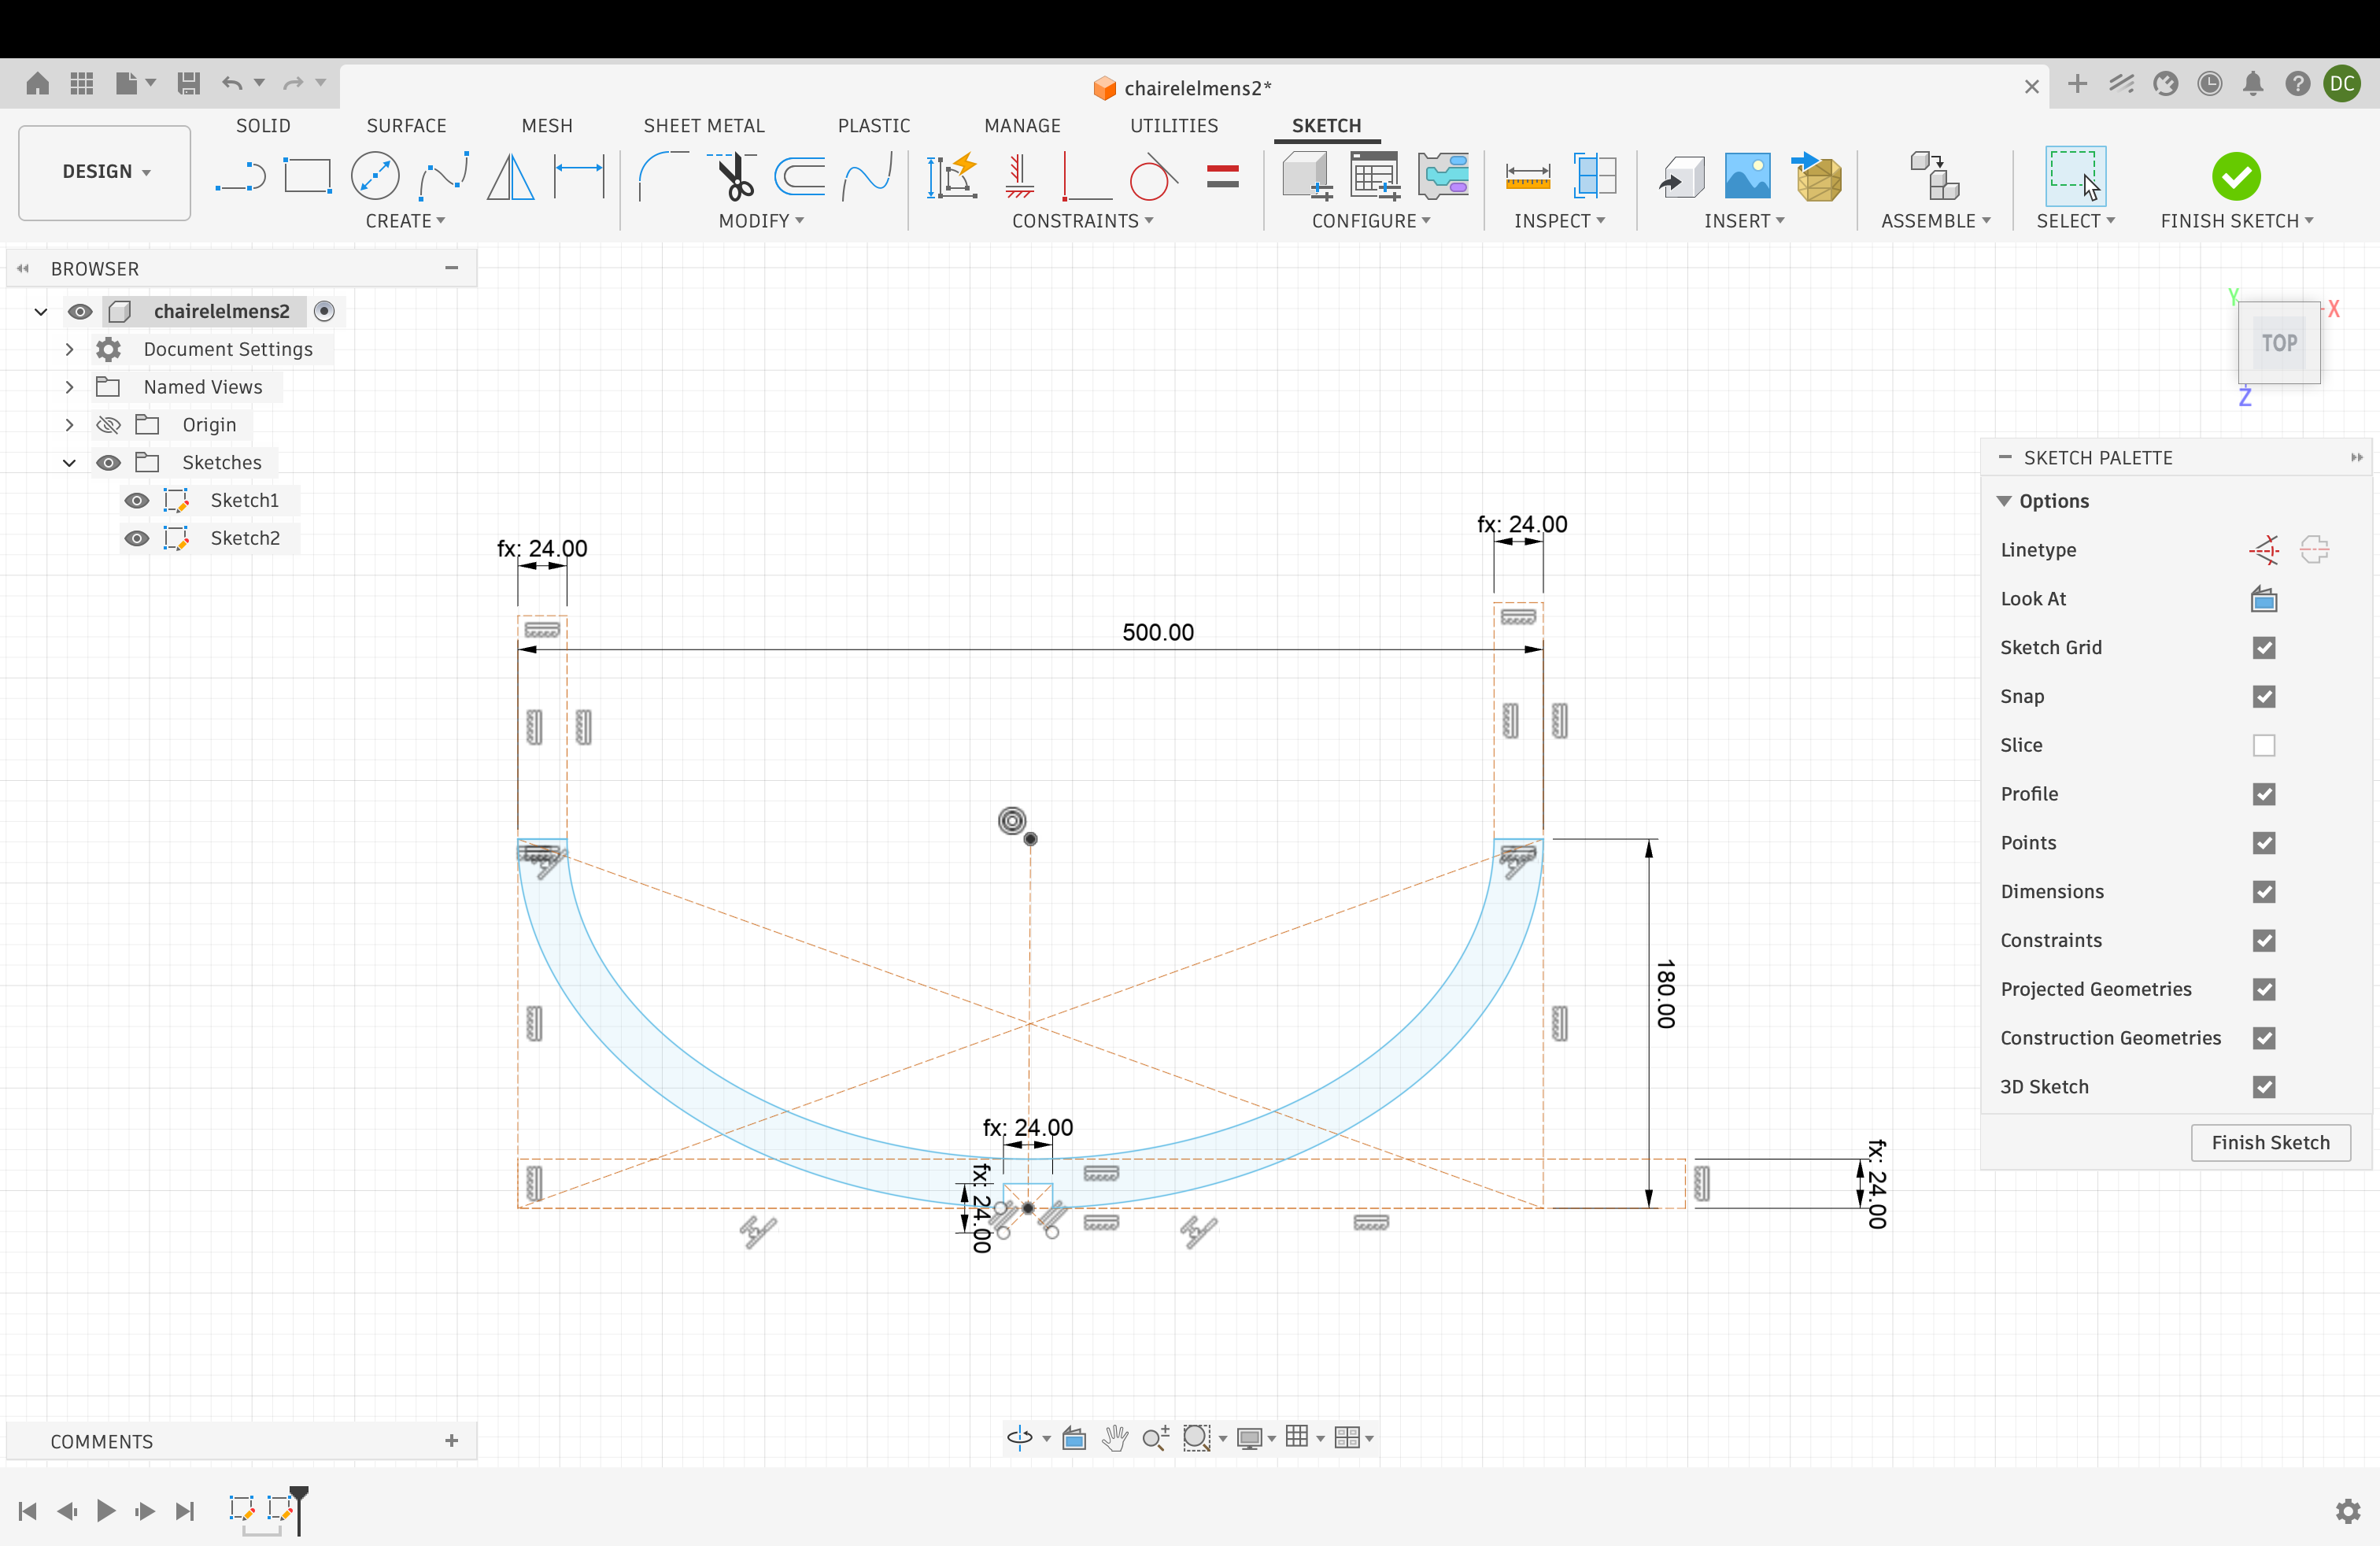Image resolution: width=2380 pixels, height=1546 pixels.
Task: Toggle the Profile checkbox
Action: pyautogui.click(x=2264, y=794)
